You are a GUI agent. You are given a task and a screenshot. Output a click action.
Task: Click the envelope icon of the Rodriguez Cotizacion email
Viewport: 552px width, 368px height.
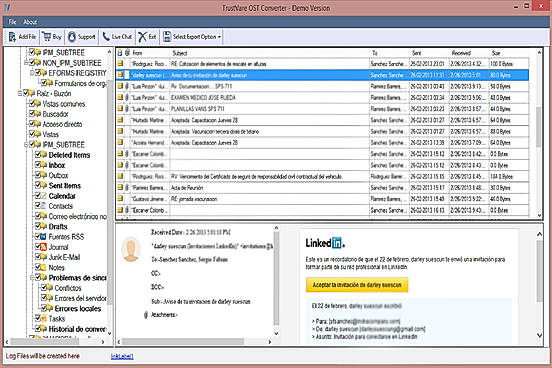coord(120,64)
